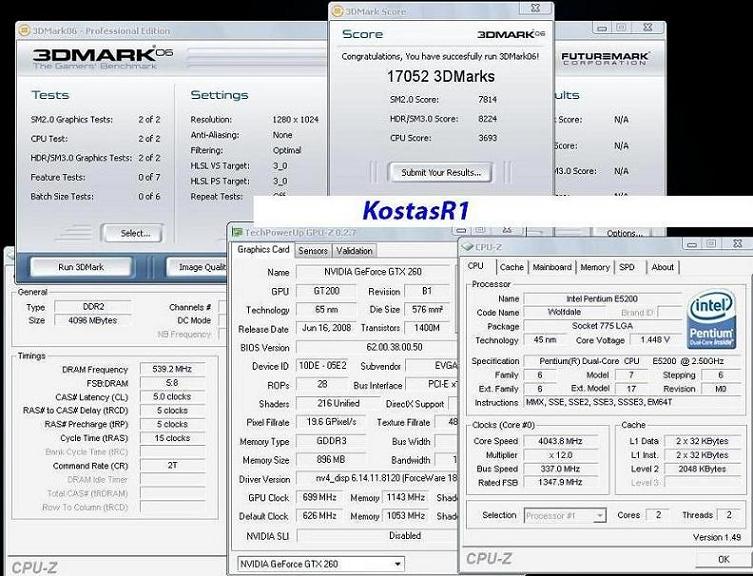
Task: Click the KostasR1 name banner text
Action: point(416,210)
